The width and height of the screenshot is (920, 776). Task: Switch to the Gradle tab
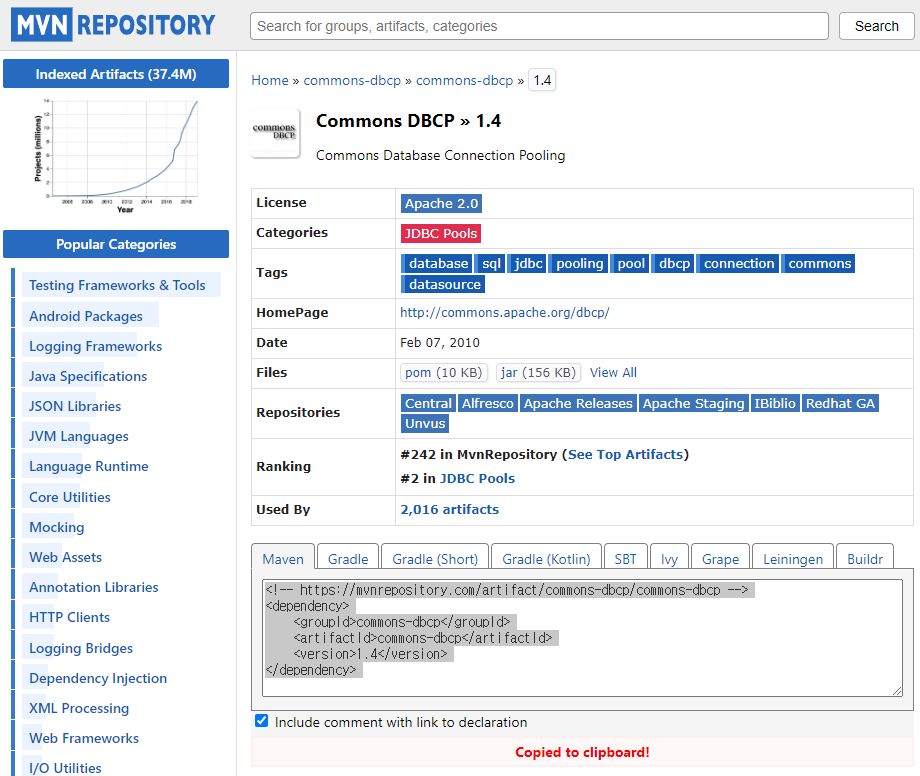(348, 558)
